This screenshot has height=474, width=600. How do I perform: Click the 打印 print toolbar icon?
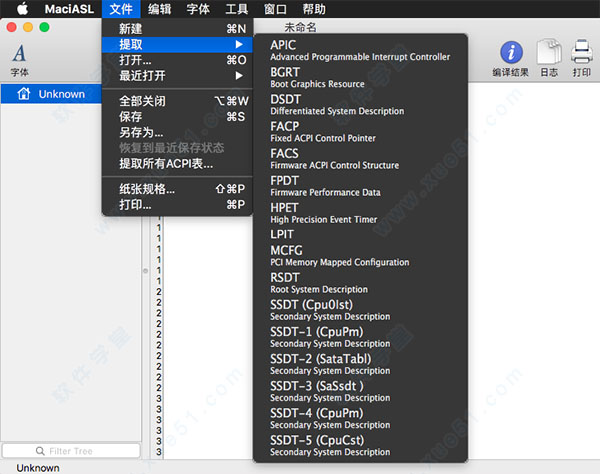[582, 58]
